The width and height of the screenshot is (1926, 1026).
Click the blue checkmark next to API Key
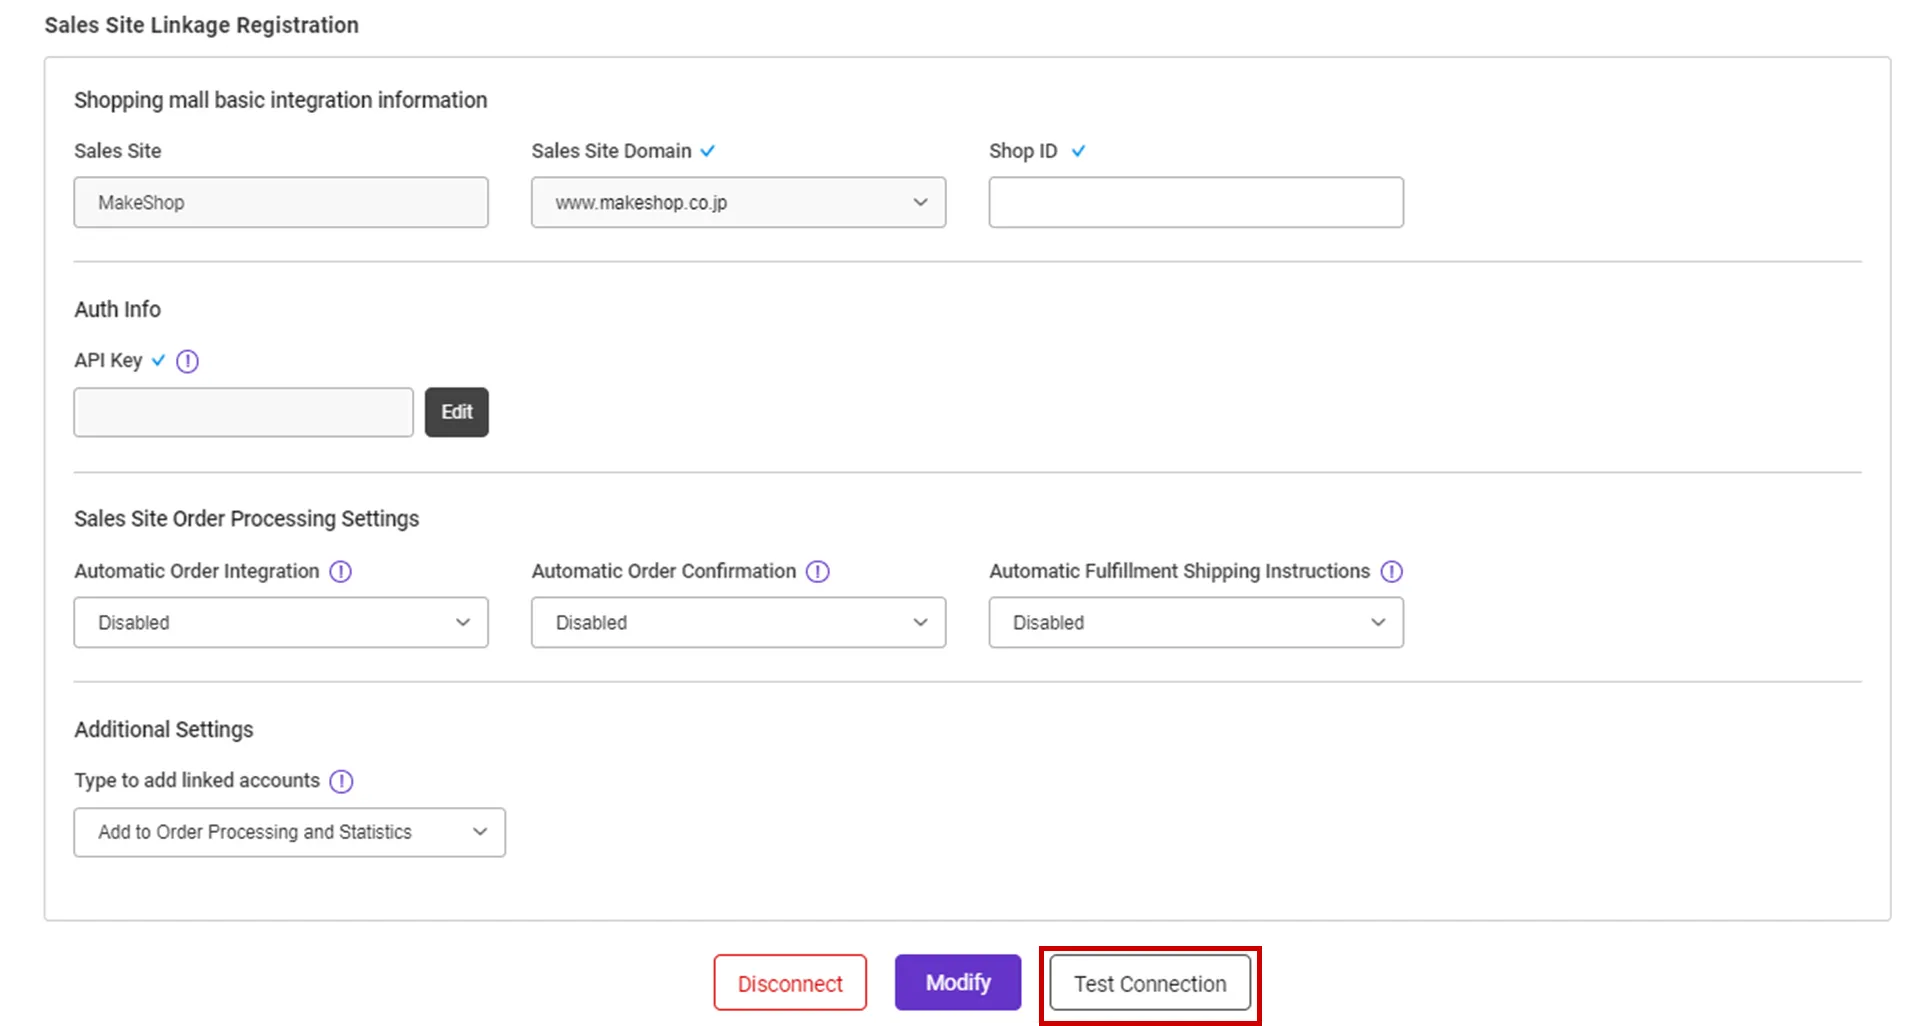coord(158,361)
